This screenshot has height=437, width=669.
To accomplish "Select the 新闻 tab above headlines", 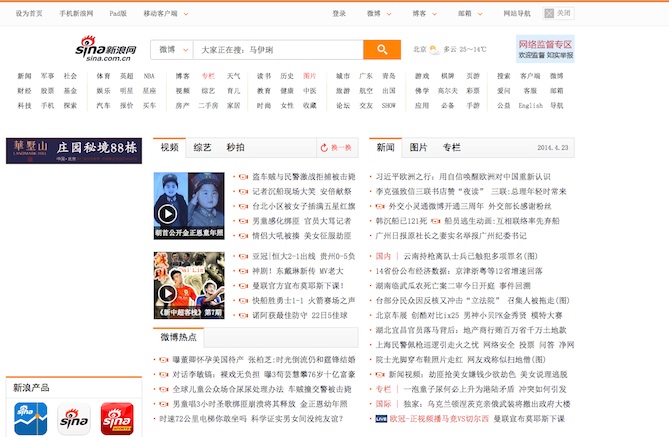I will pos(385,147).
